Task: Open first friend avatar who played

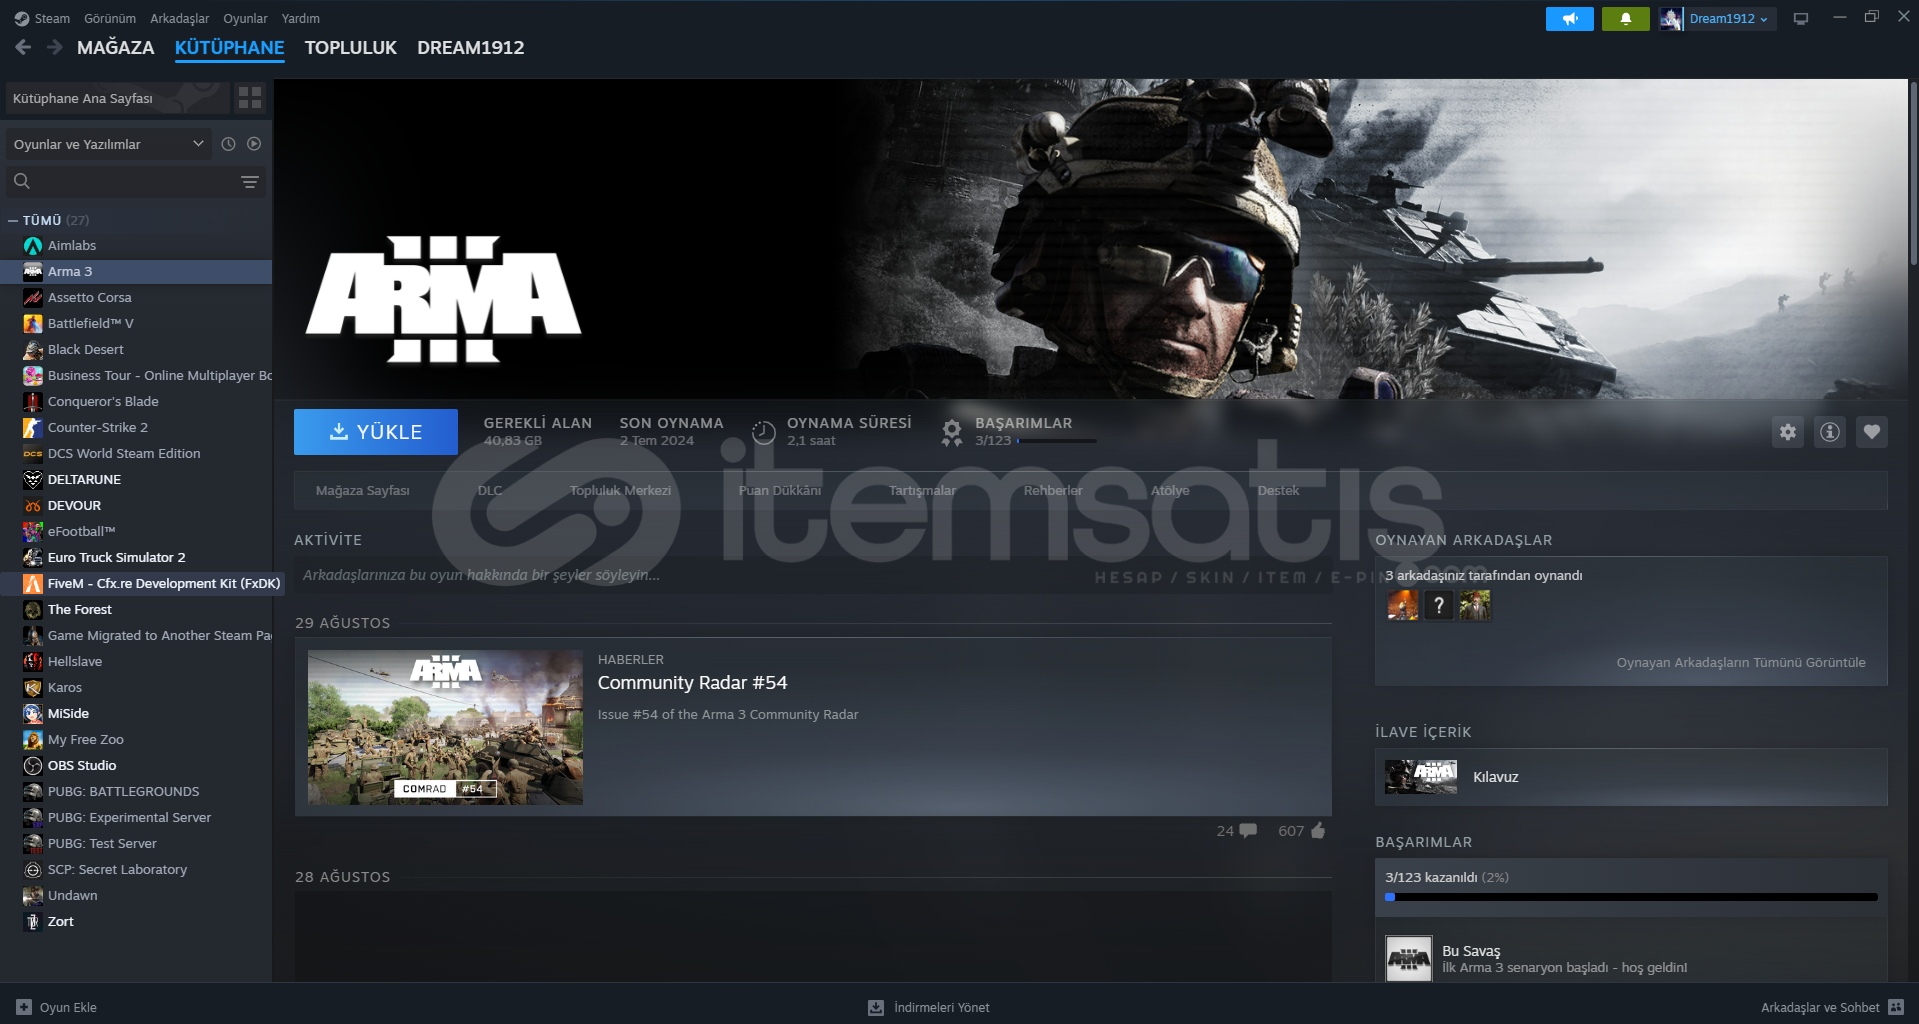Action: (1403, 605)
